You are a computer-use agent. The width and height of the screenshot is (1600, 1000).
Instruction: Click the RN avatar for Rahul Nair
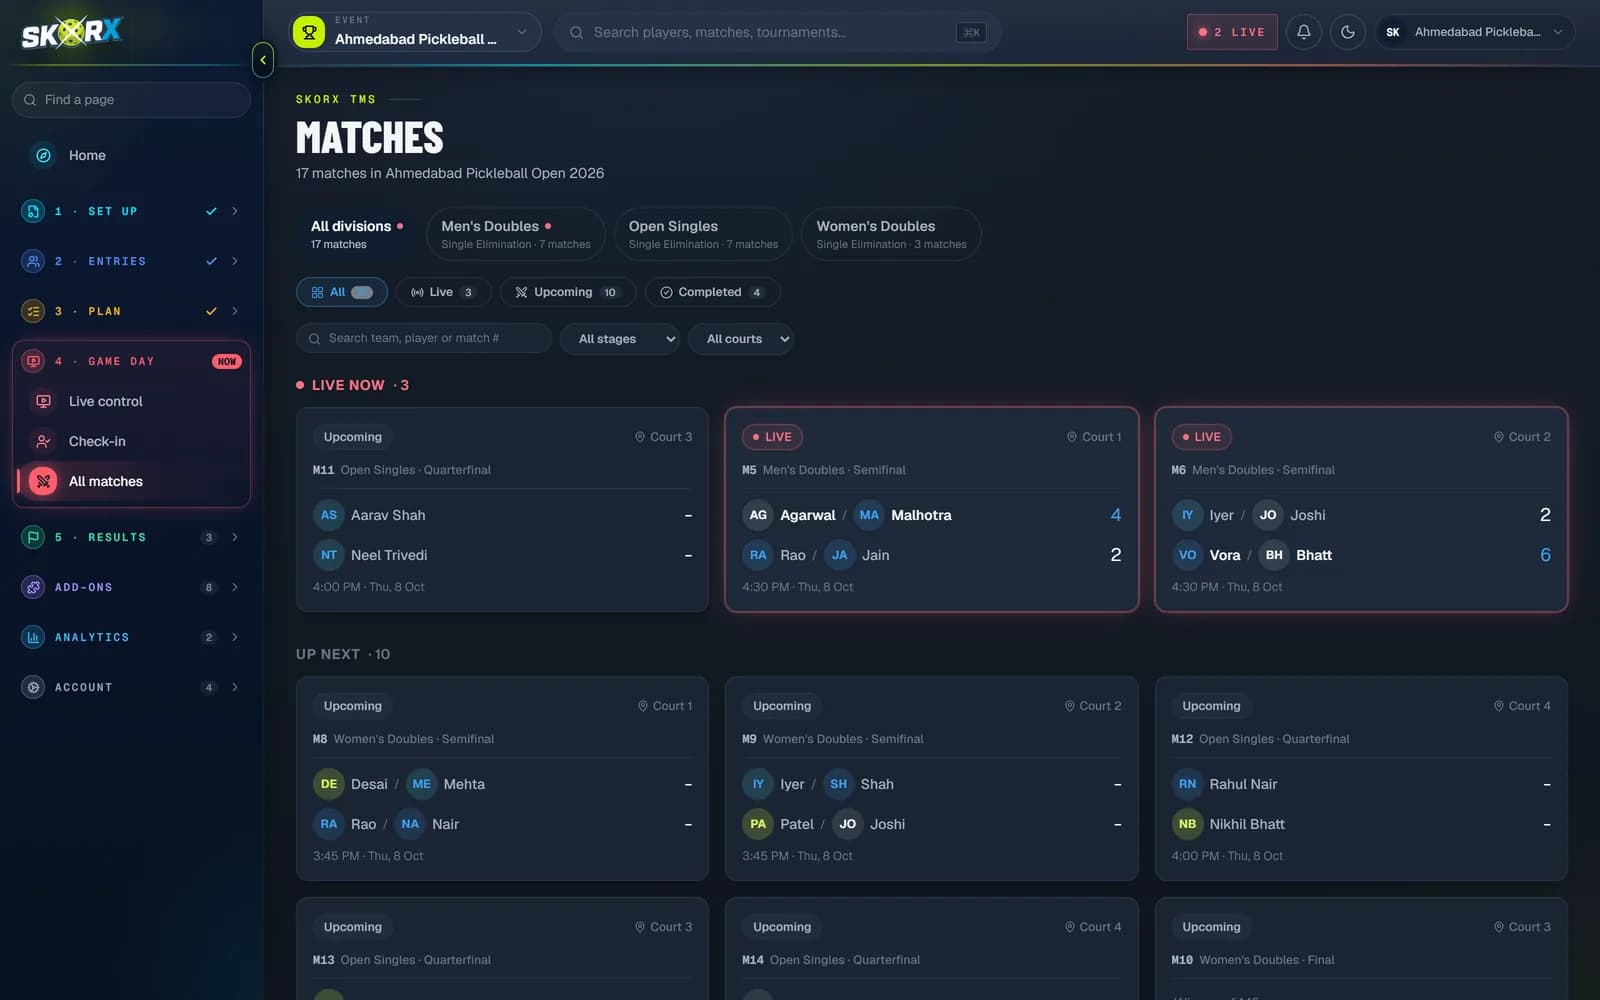pyautogui.click(x=1187, y=784)
